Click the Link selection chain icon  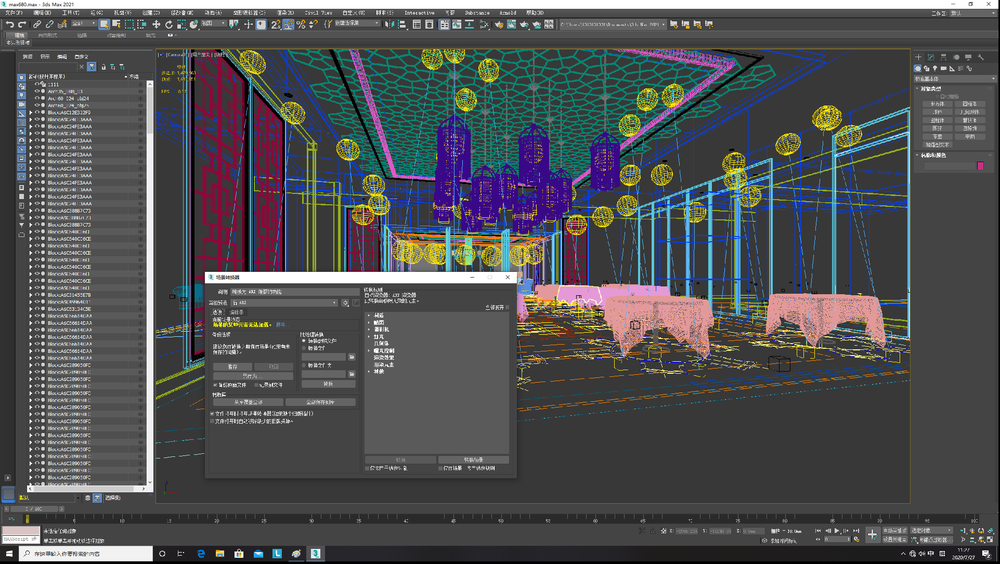click(37, 24)
